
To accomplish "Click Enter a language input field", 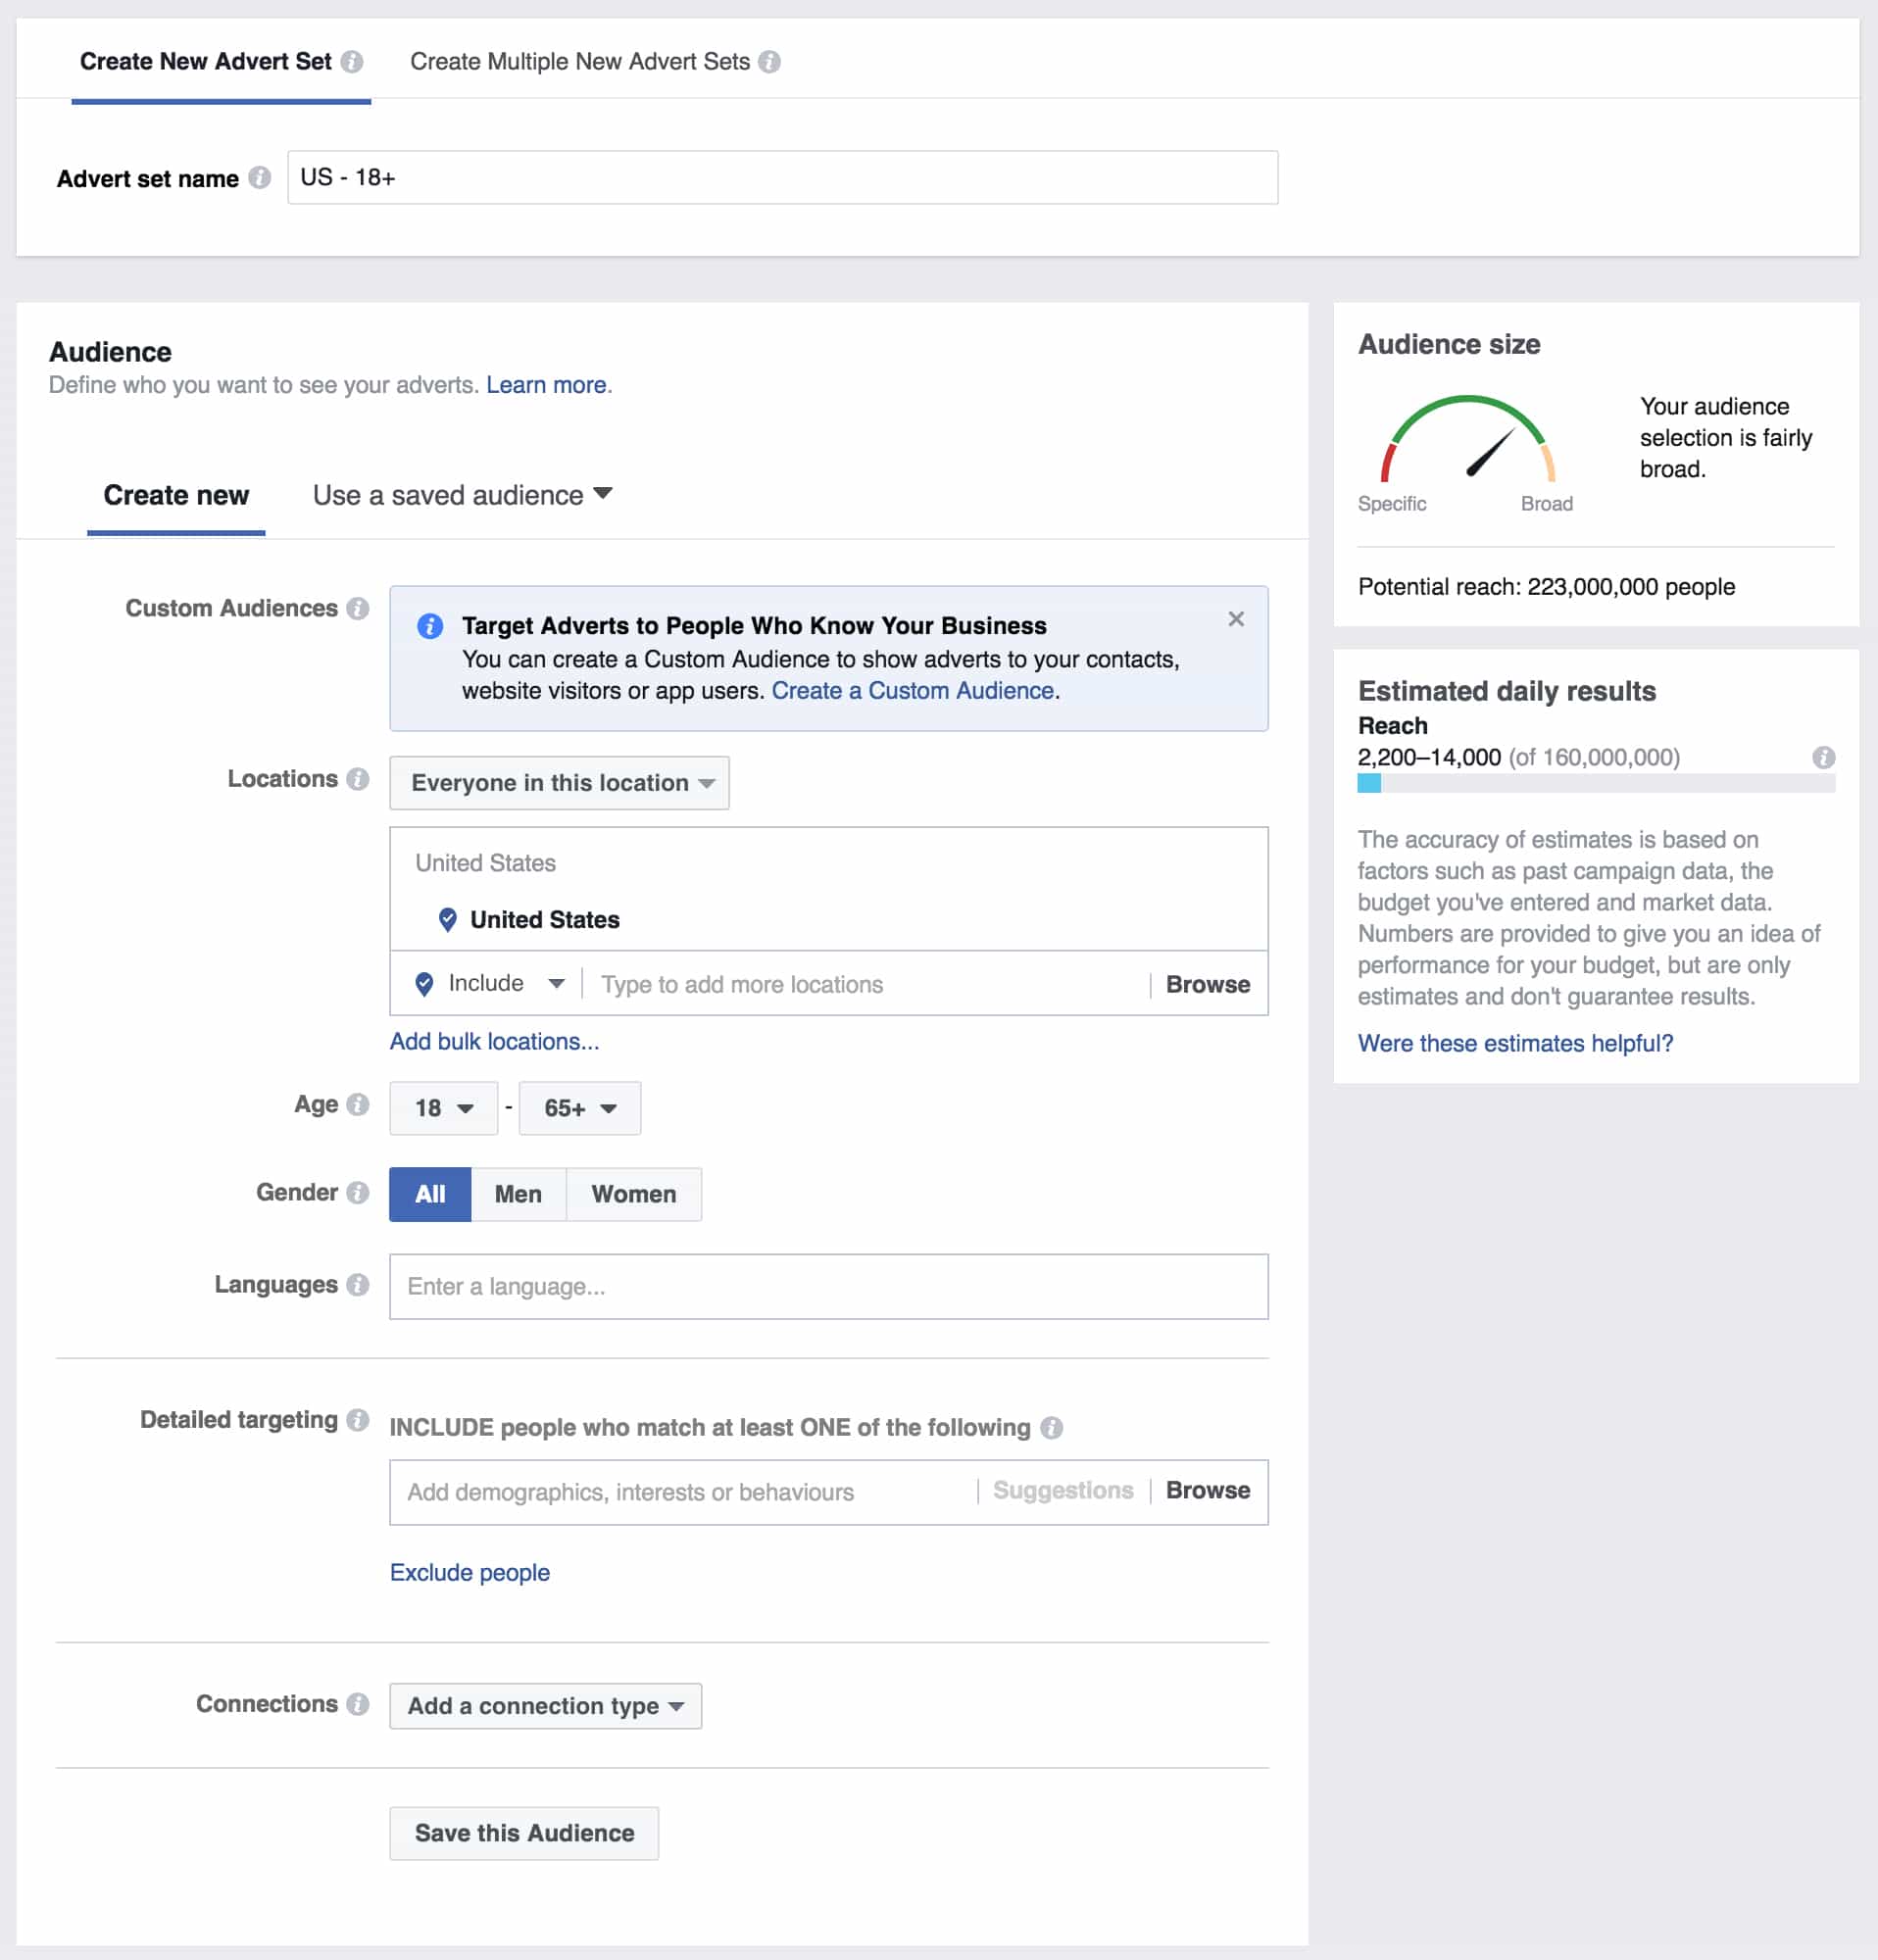I will click(829, 1287).
